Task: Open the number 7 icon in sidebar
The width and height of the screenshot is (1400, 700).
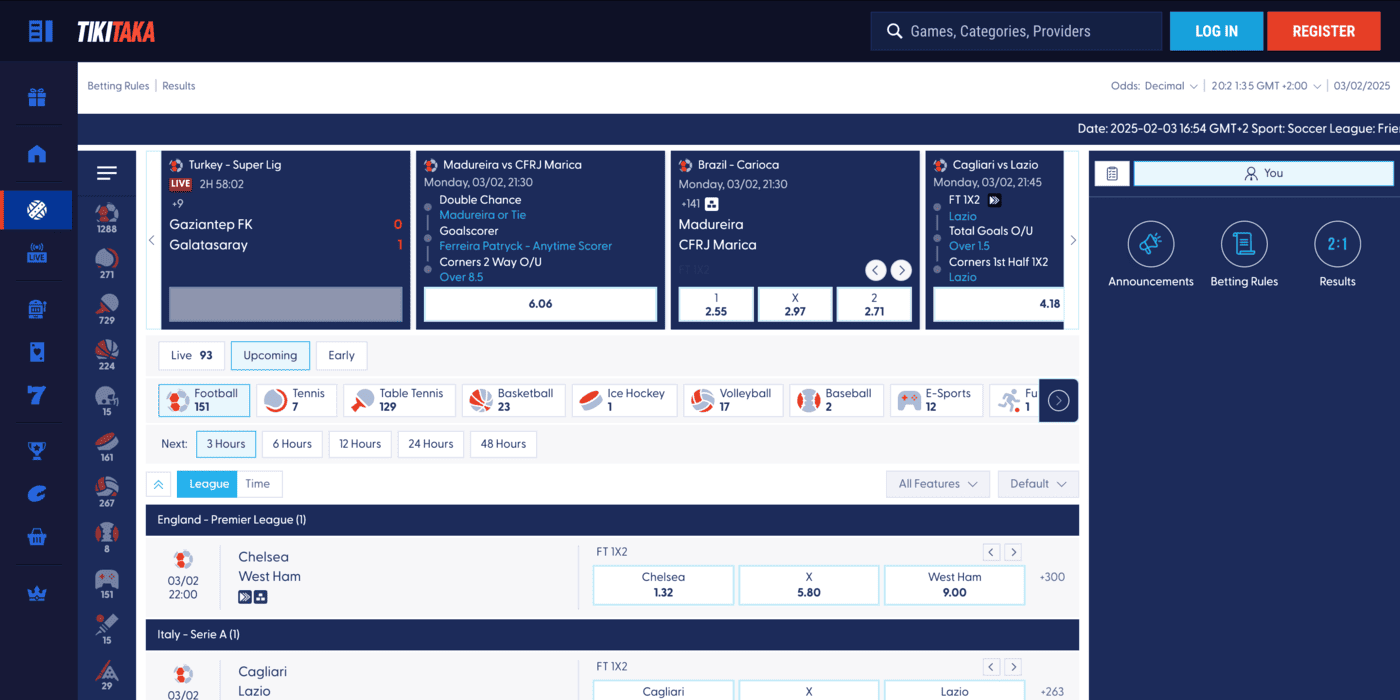Action: click(37, 396)
